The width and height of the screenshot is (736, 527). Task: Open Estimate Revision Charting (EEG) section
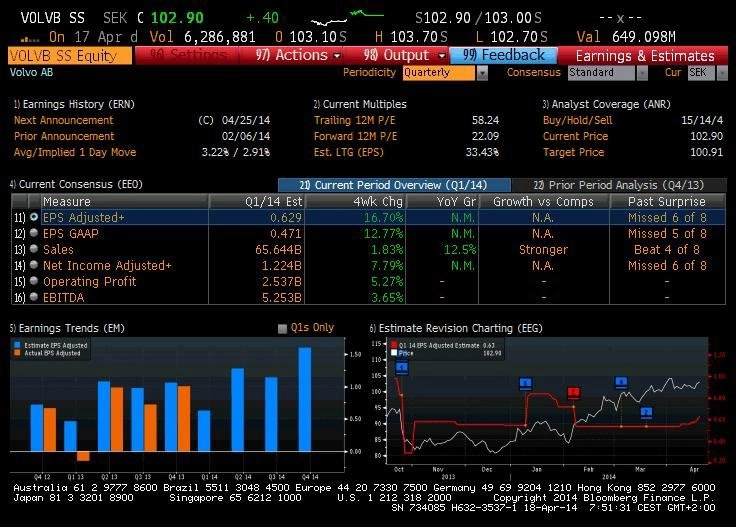pos(456,328)
